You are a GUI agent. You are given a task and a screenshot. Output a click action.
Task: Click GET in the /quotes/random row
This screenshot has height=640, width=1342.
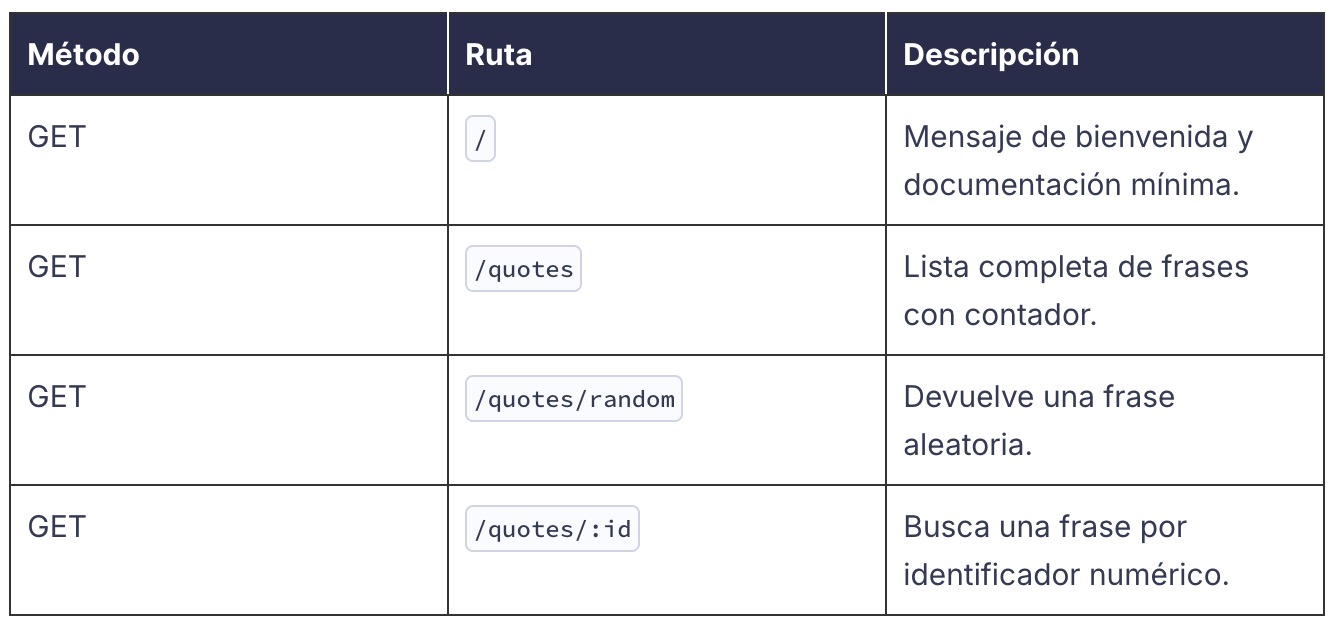tap(56, 397)
